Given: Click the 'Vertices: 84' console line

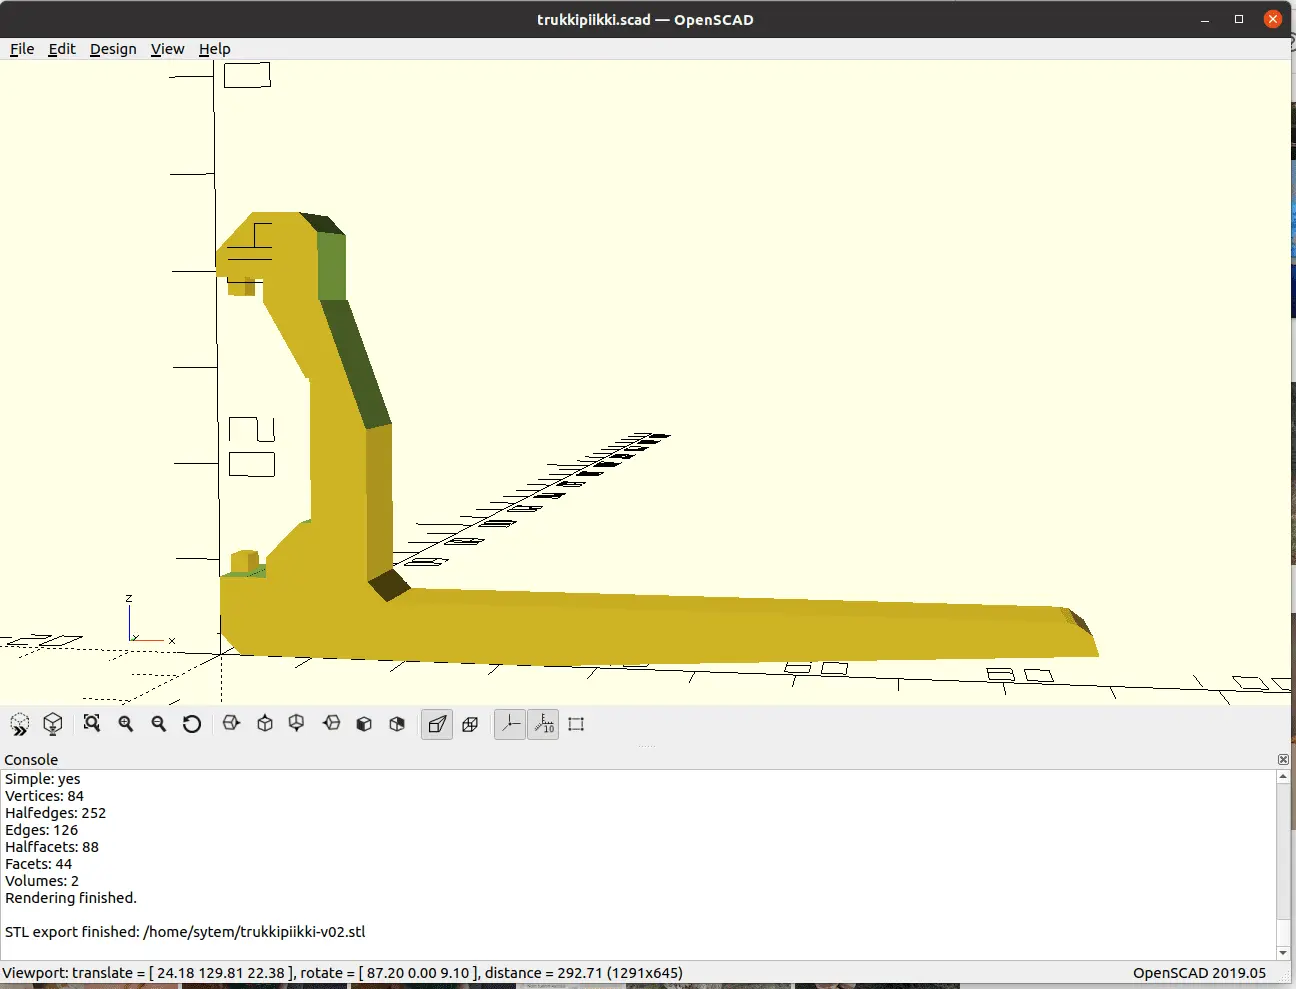Looking at the screenshot, I should (x=44, y=796).
